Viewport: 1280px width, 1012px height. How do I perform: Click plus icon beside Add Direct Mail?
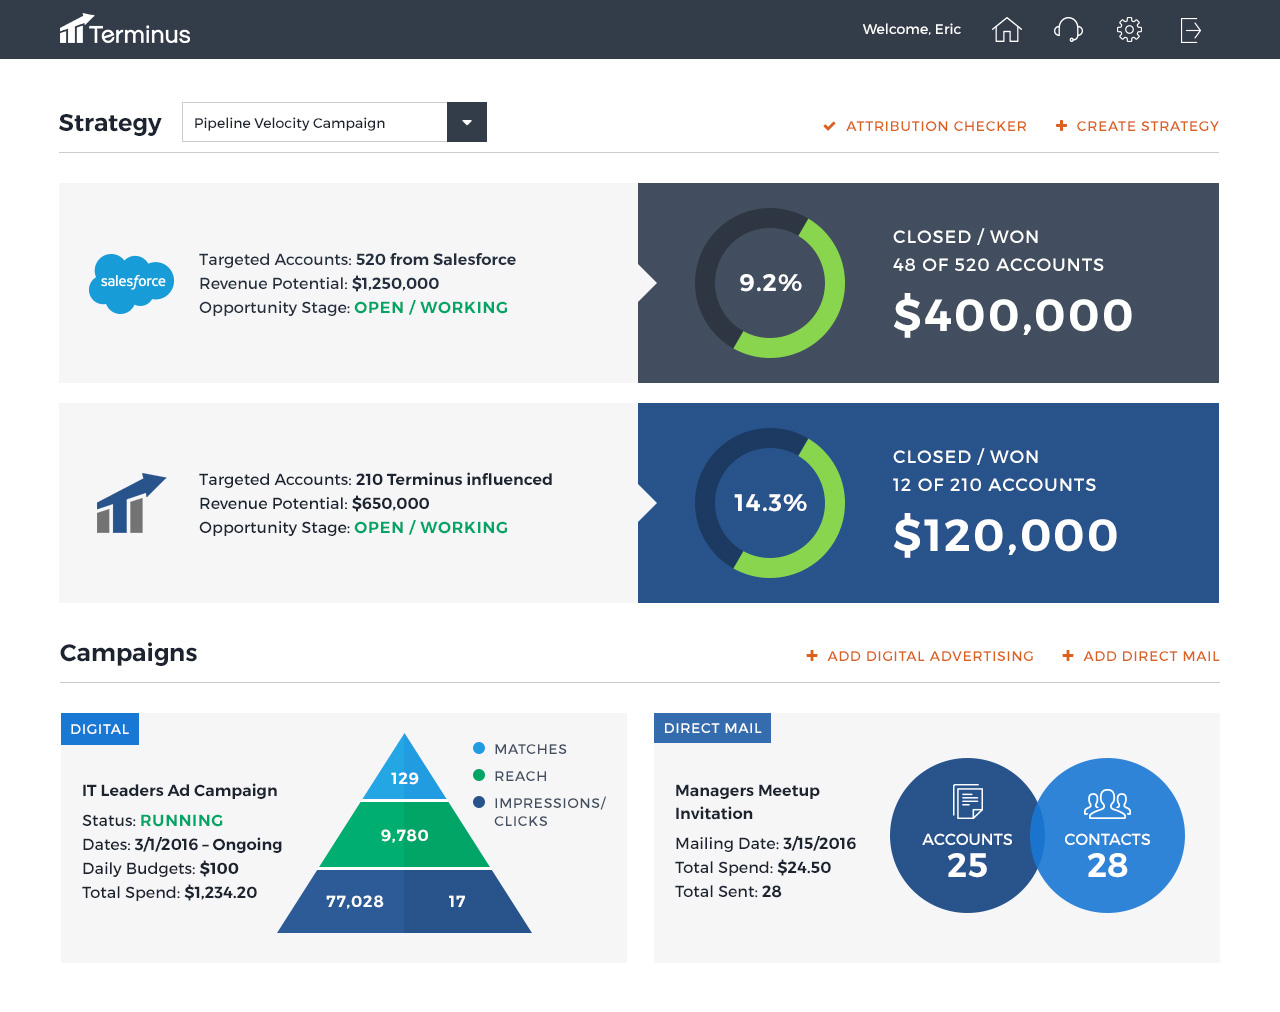(1068, 656)
